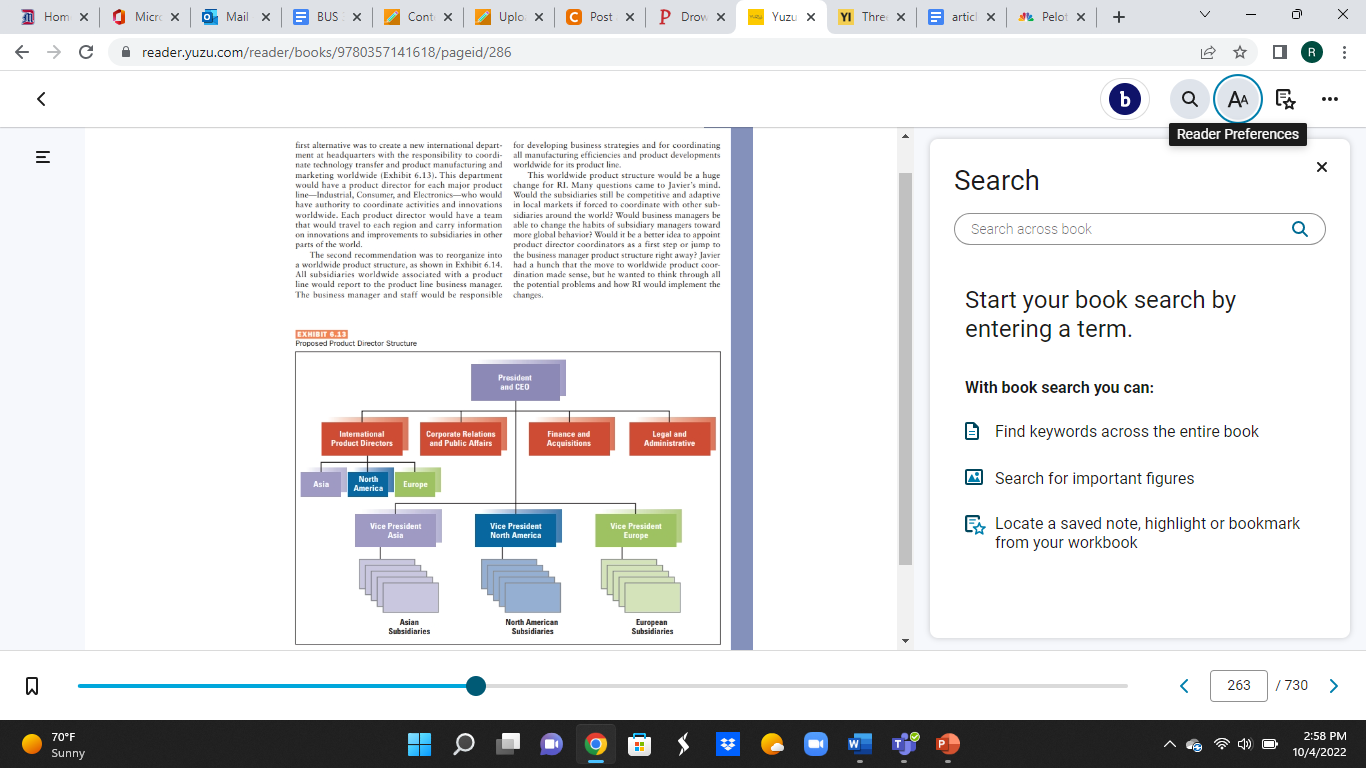Open the notes and highlights workbook icon

click(x=1286, y=99)
